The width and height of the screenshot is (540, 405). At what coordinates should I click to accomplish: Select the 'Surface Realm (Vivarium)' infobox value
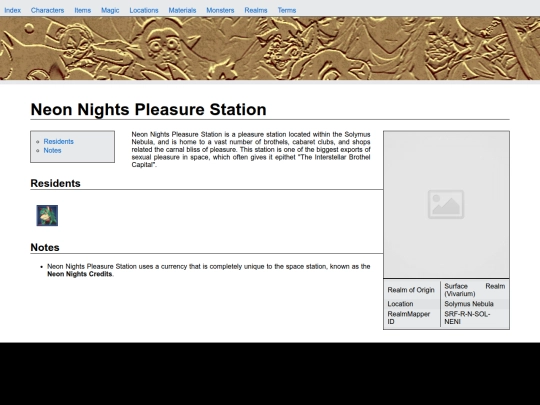475,290
